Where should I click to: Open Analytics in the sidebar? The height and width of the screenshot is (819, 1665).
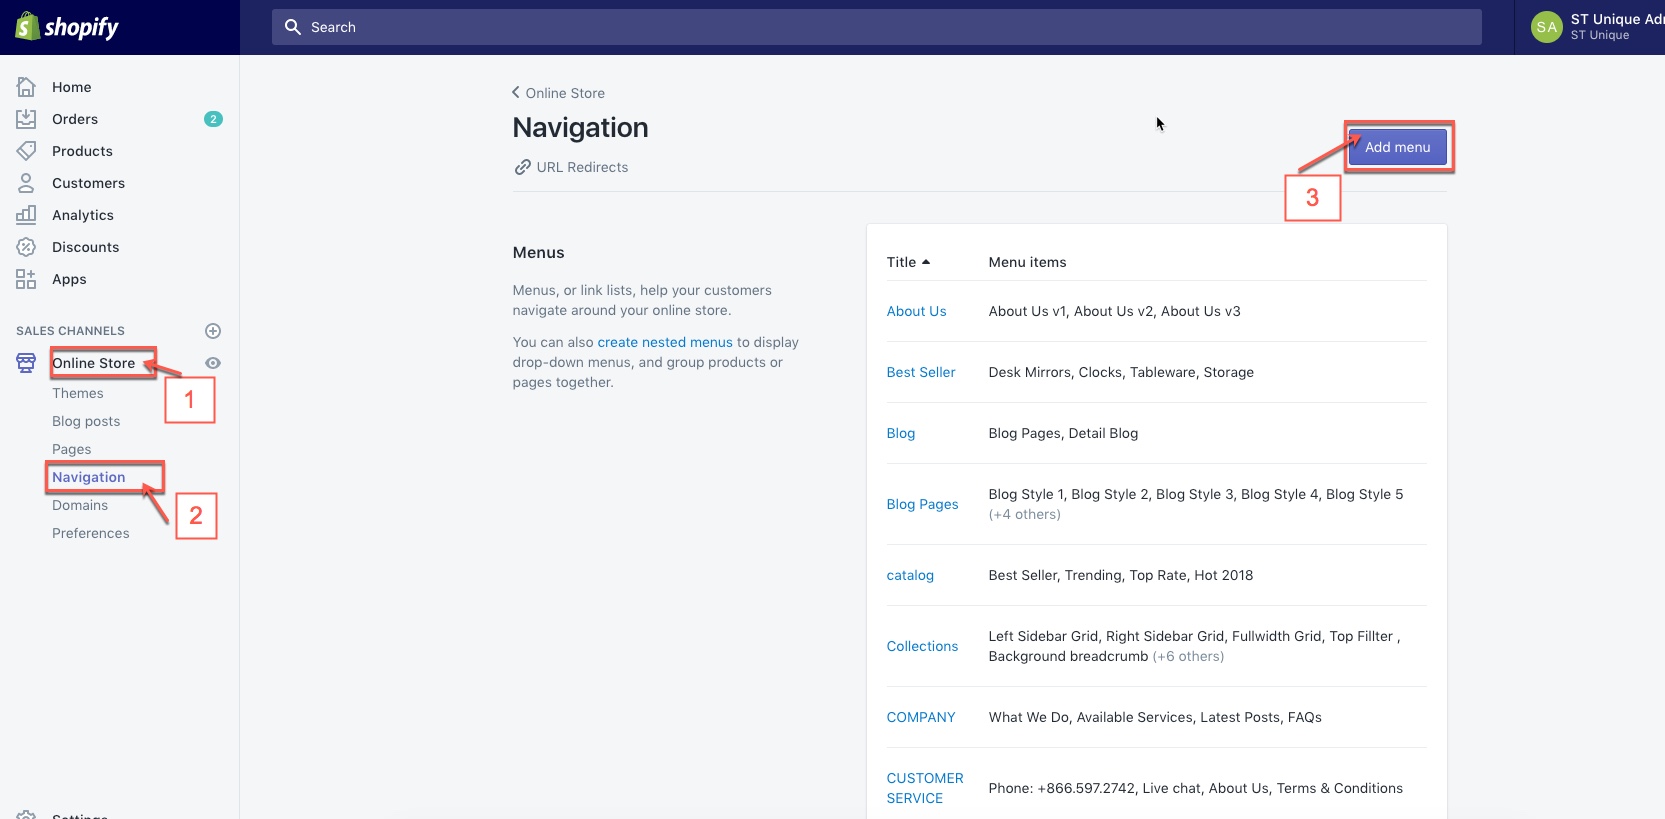point(83,215)
